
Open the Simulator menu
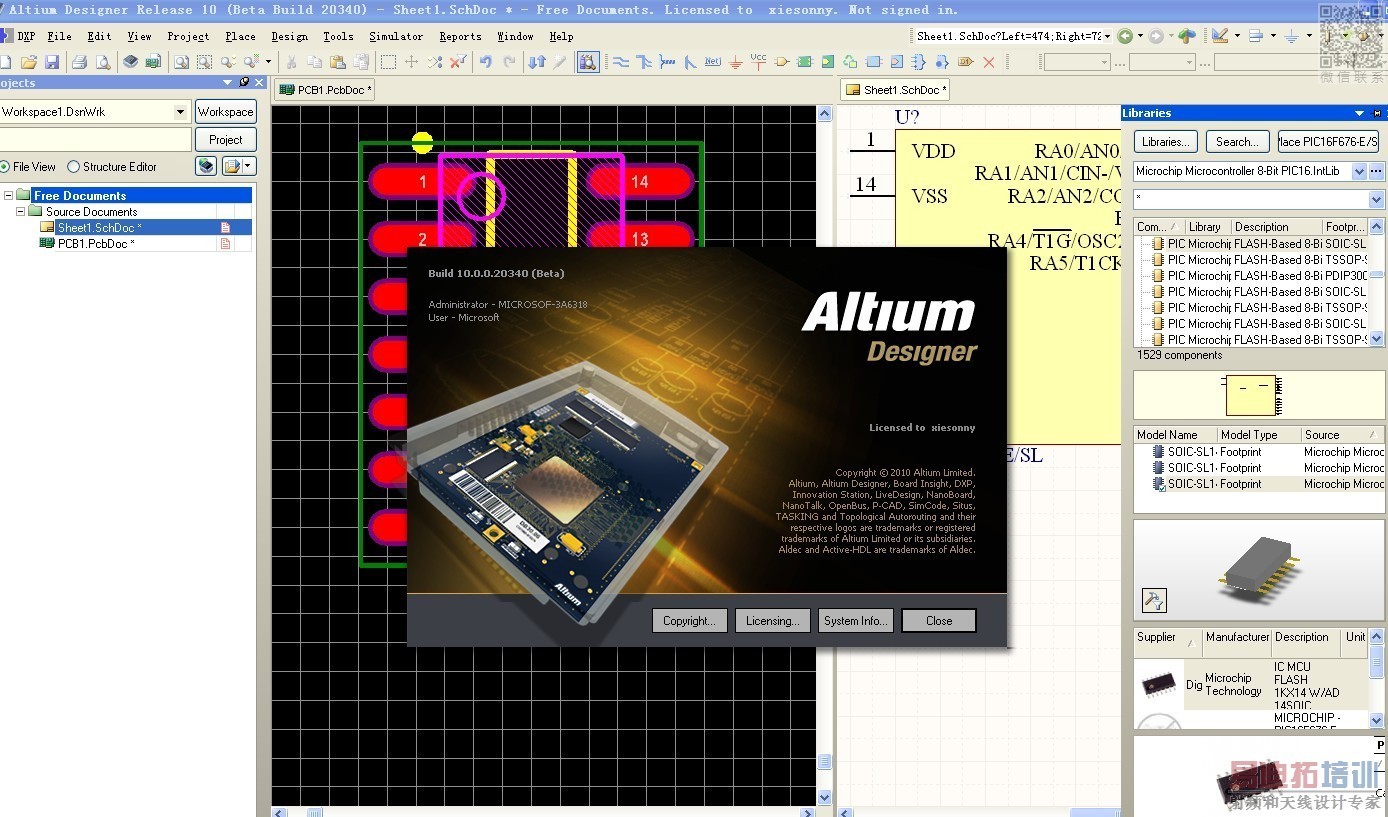tap(396, 36)
